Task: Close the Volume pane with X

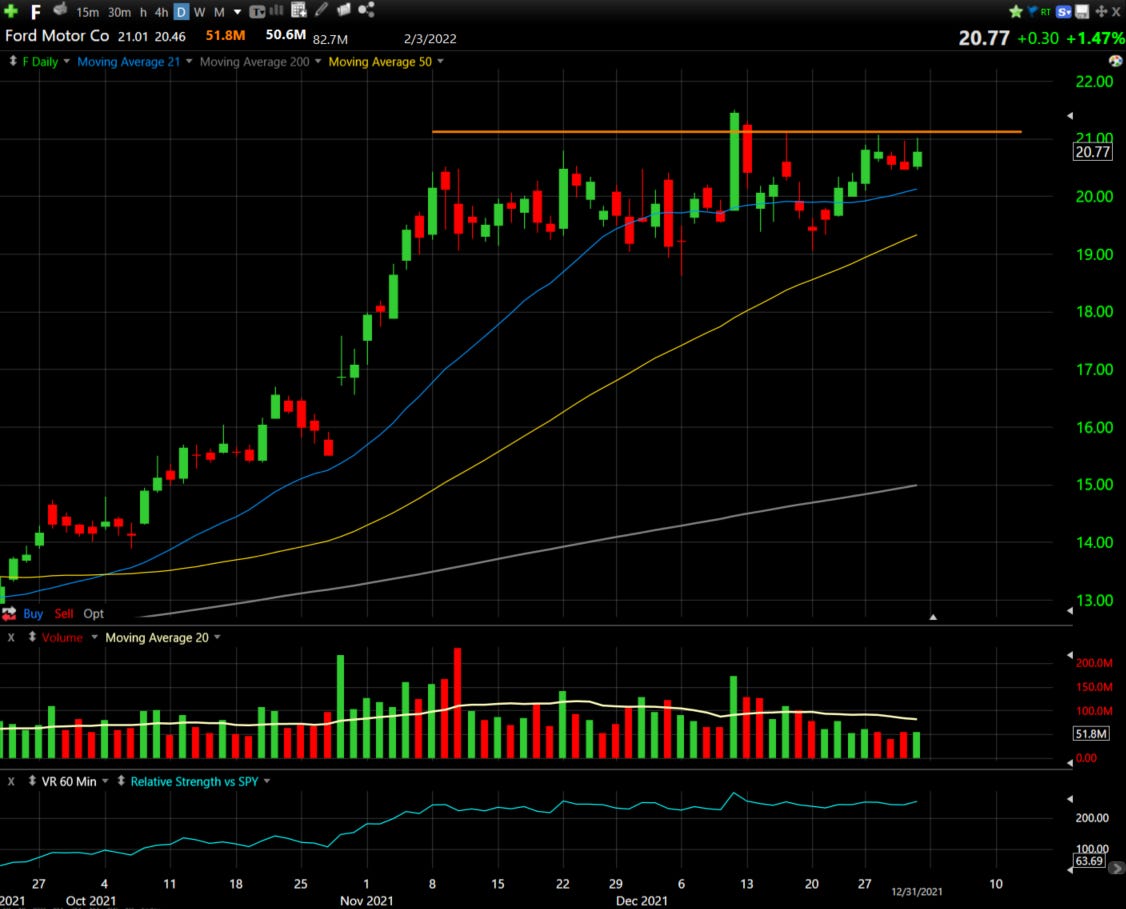Action: (x=11, y=638)
